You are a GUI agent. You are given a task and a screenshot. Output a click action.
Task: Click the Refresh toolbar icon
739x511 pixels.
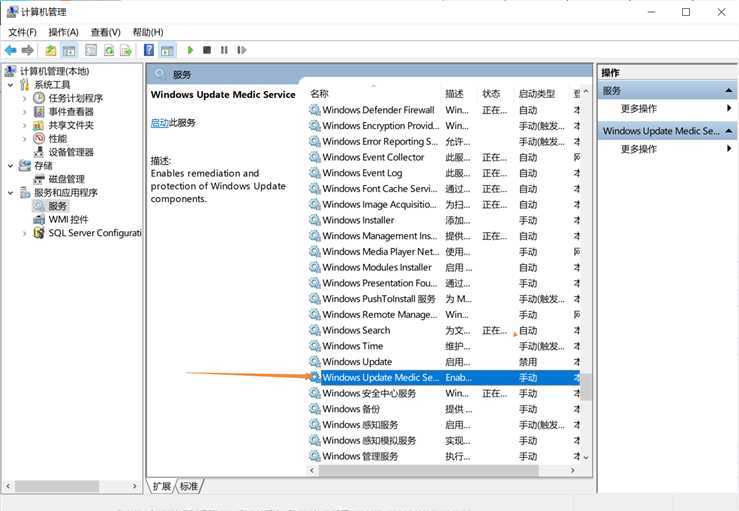click(109, 50)
